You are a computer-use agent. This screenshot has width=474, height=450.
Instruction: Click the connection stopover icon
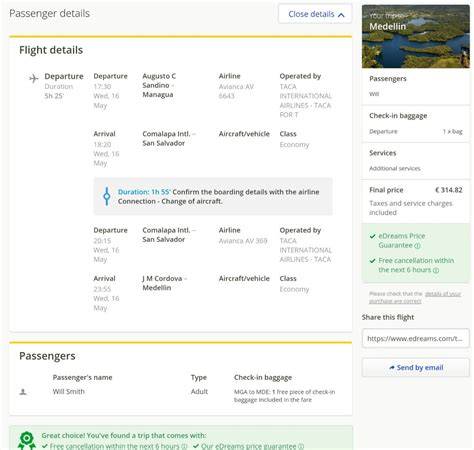[107, 196]
